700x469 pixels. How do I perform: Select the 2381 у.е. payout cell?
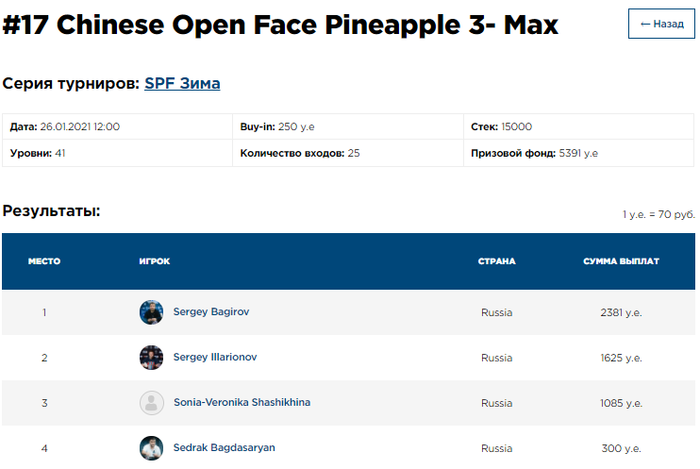[x=621, y=313]
